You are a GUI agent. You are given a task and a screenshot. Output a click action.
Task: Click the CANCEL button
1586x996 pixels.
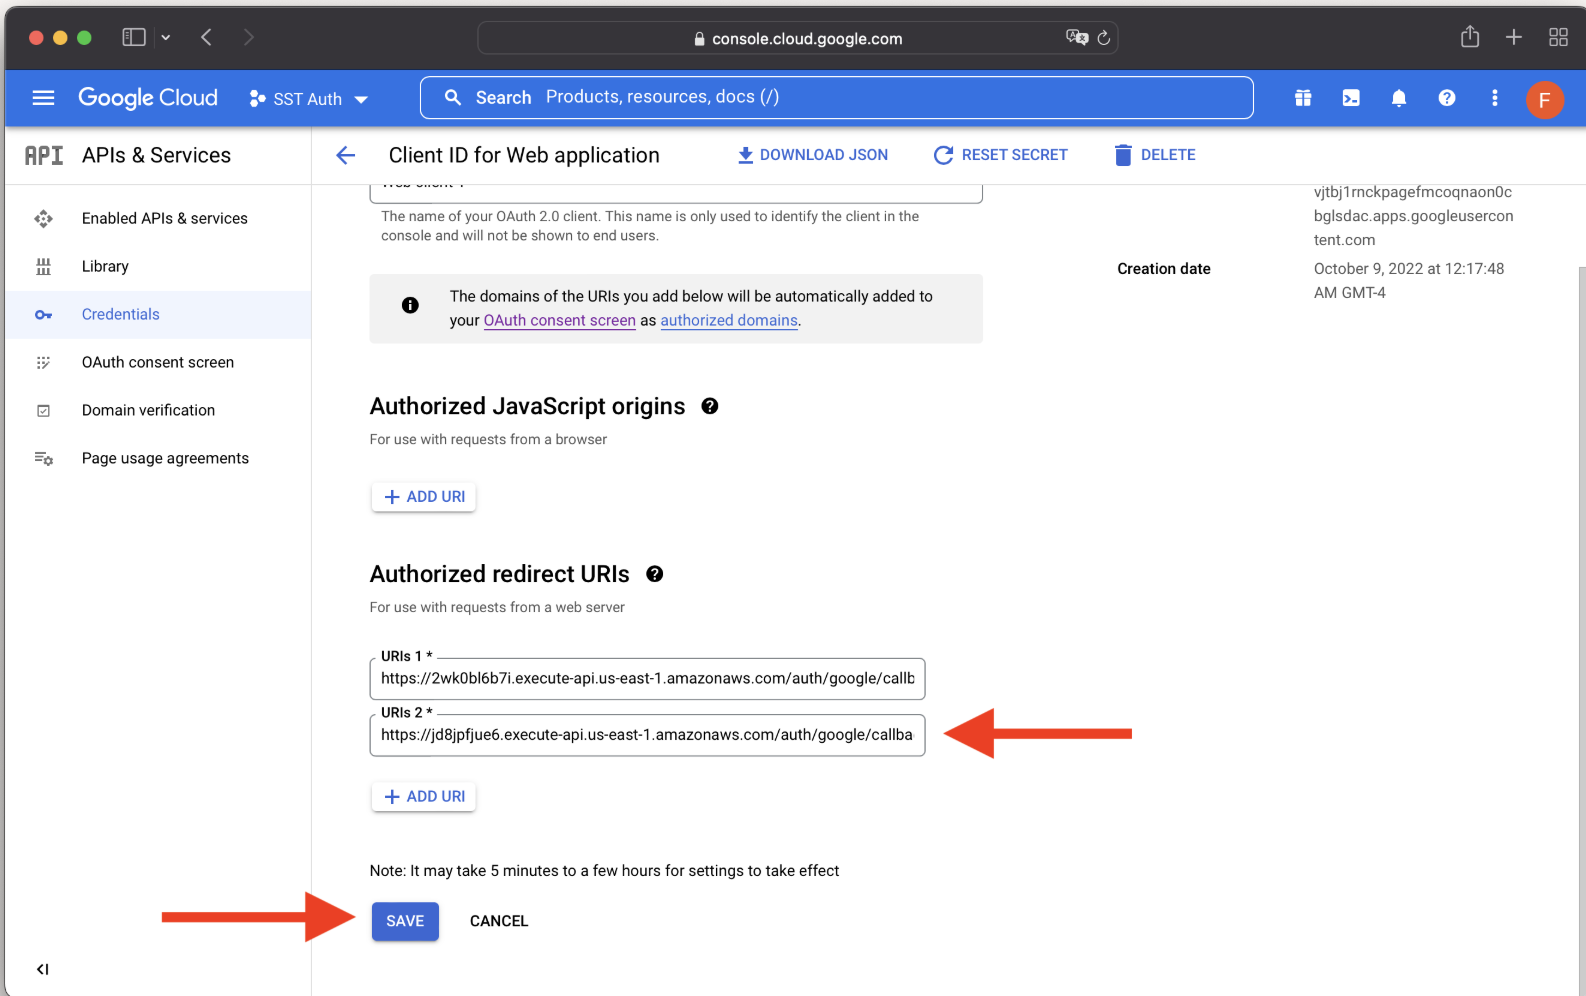tap(499, 921)
